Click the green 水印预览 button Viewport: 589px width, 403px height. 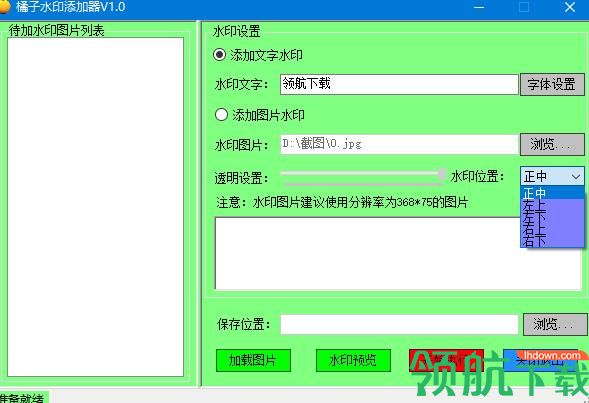pos(353,361)
